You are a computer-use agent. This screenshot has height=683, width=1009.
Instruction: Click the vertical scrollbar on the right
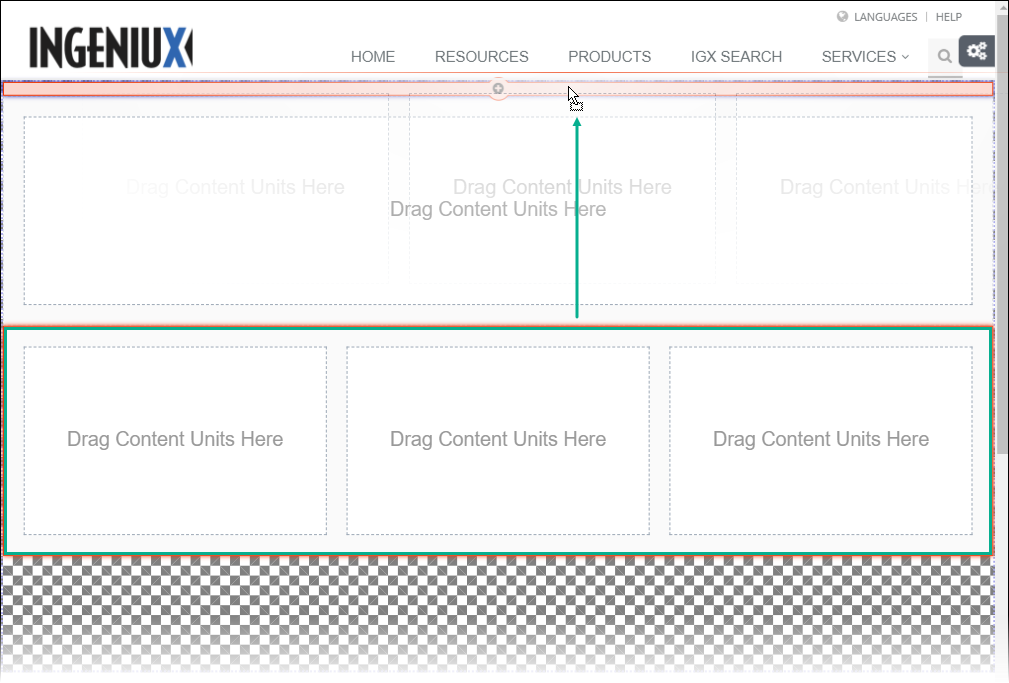coord(1002,232)
